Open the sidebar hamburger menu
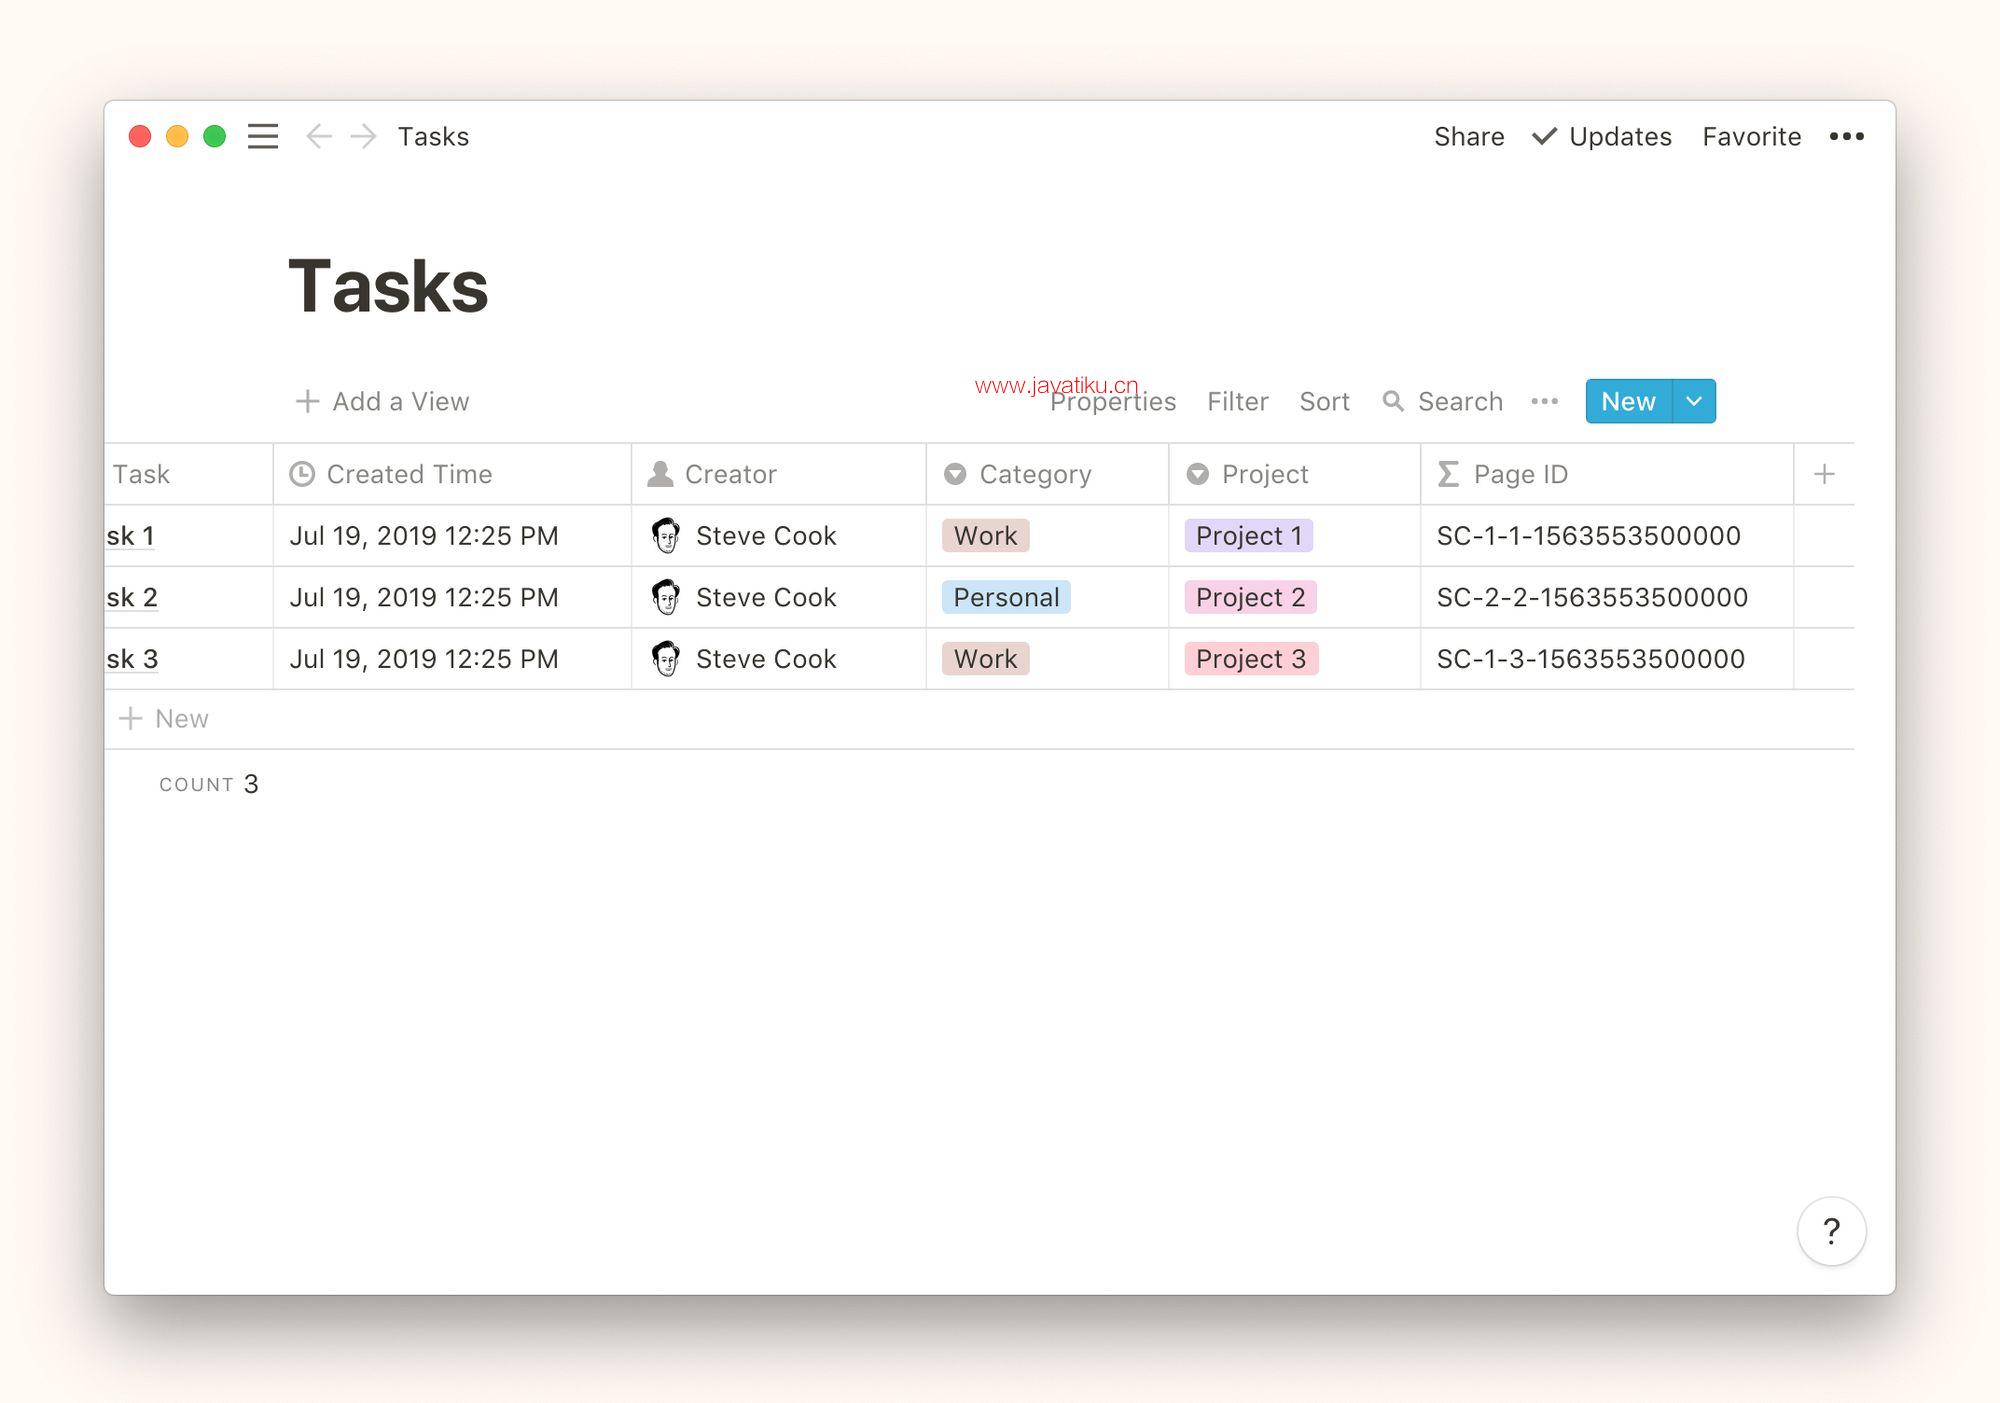 point(263,136)
